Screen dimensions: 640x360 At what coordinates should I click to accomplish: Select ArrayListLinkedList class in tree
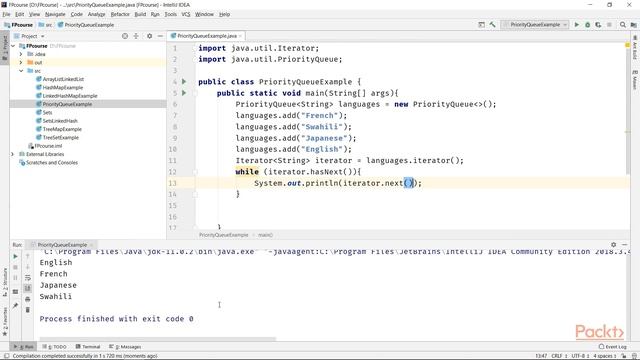pos(60,79)
